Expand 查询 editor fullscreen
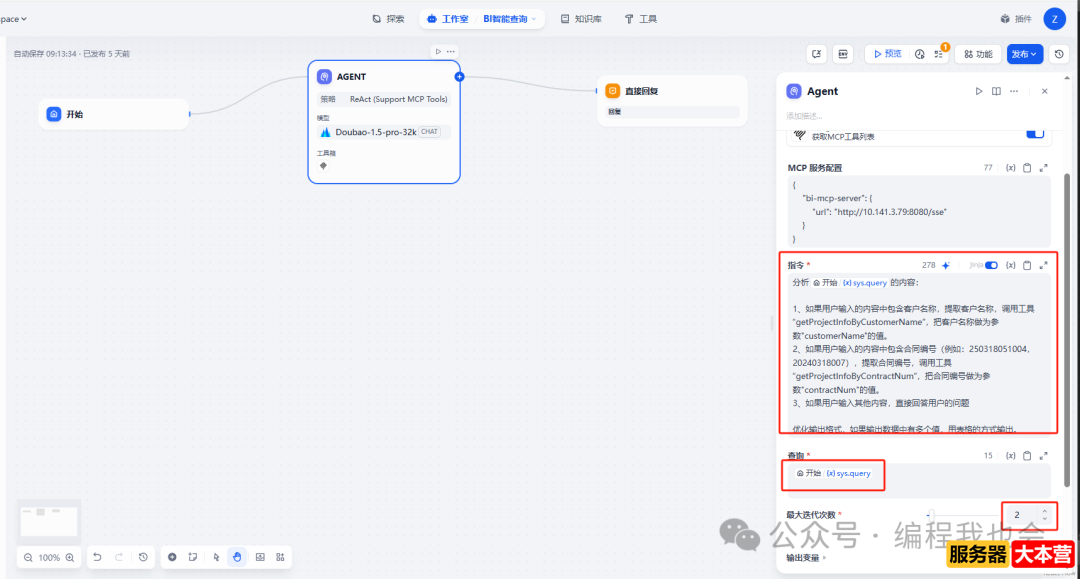The image size is (1080, 579). point(1043,456)
